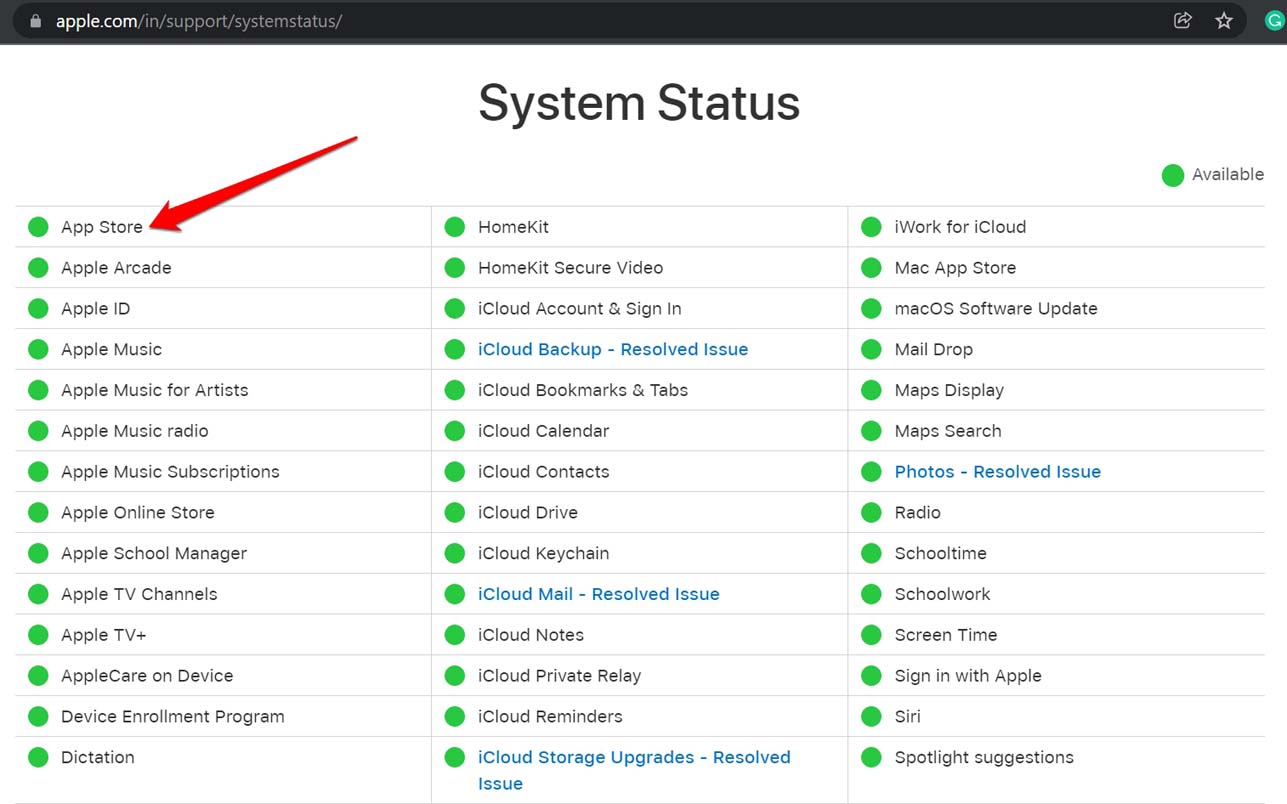Click the iCloud Mail - Resolved Issue link

(598, 594)
